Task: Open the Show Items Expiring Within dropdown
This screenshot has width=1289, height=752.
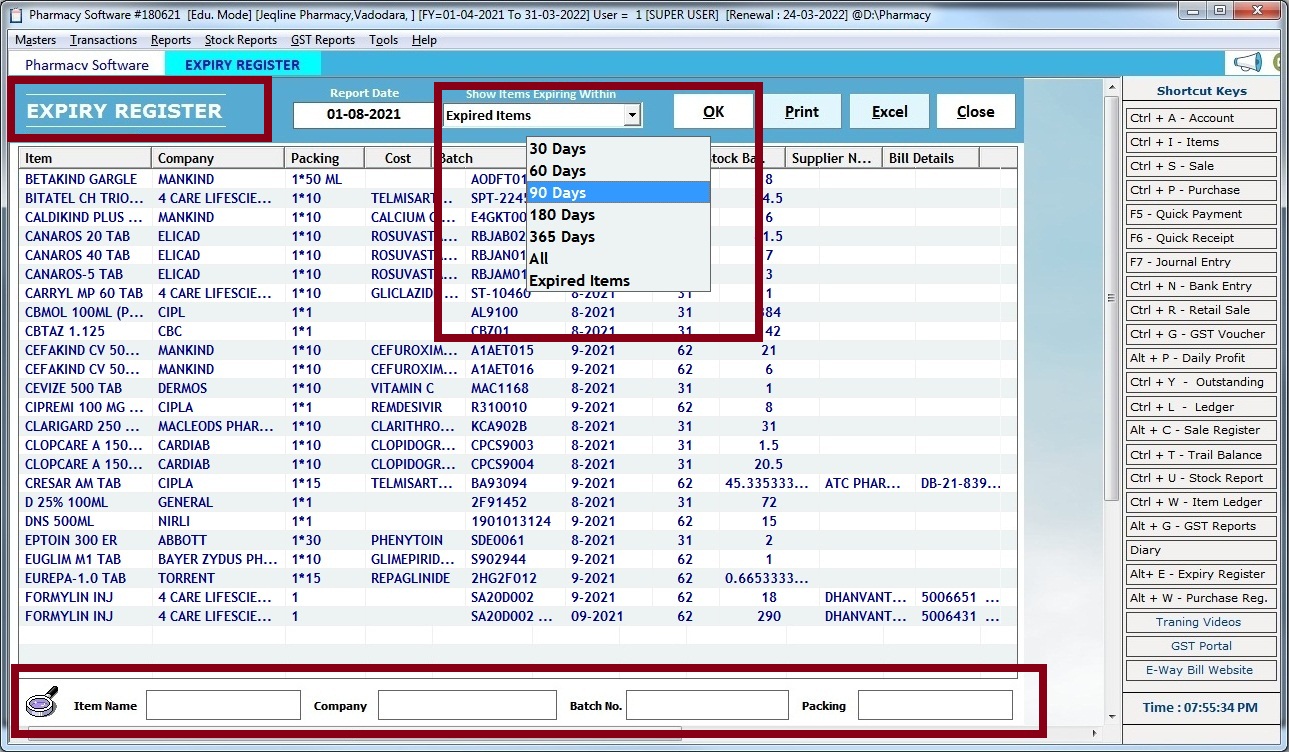Action: [x=633, y=115]
